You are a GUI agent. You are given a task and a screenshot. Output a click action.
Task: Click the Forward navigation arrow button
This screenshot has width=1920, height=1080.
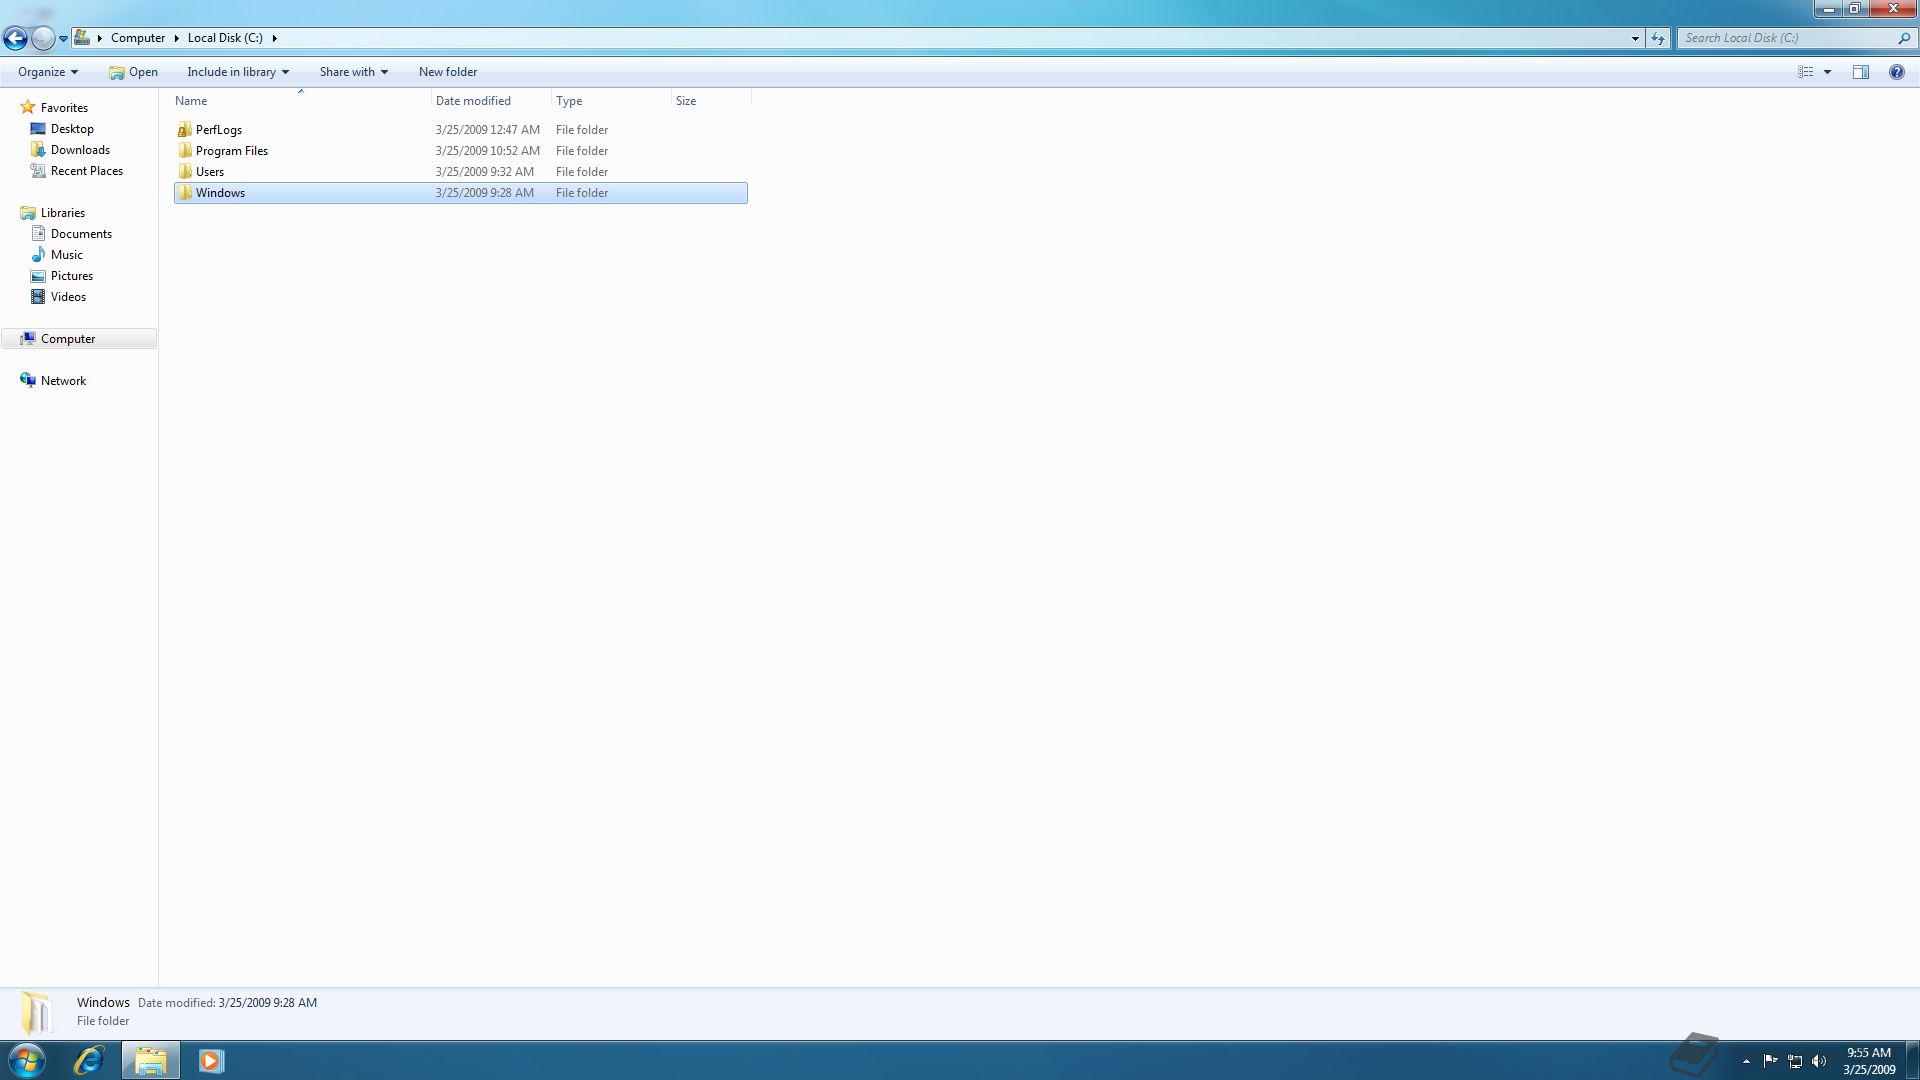coord(43,38)
